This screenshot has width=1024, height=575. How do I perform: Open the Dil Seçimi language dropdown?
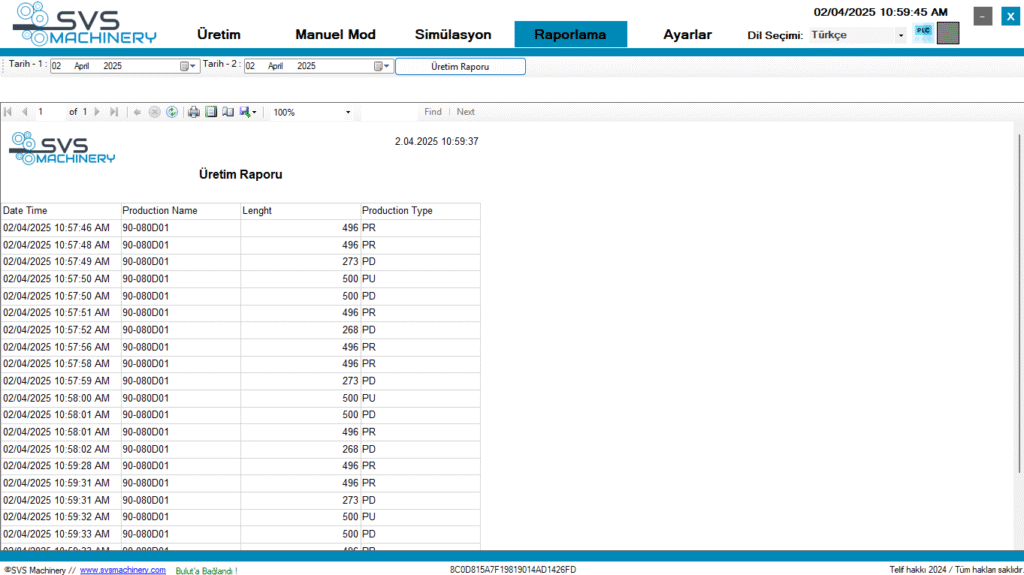[901, 35]
